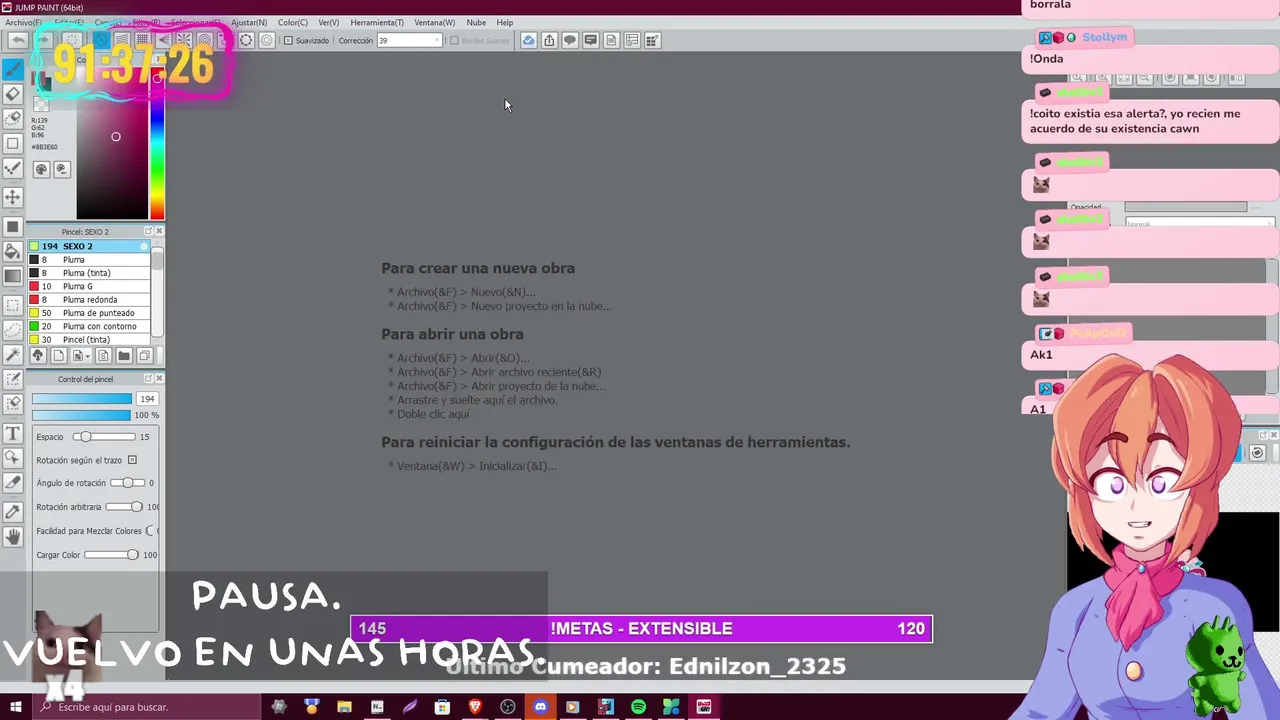Open the Ventana(W) menu
This screenshot has width=1280, height=720.
[x=434, y=22]
